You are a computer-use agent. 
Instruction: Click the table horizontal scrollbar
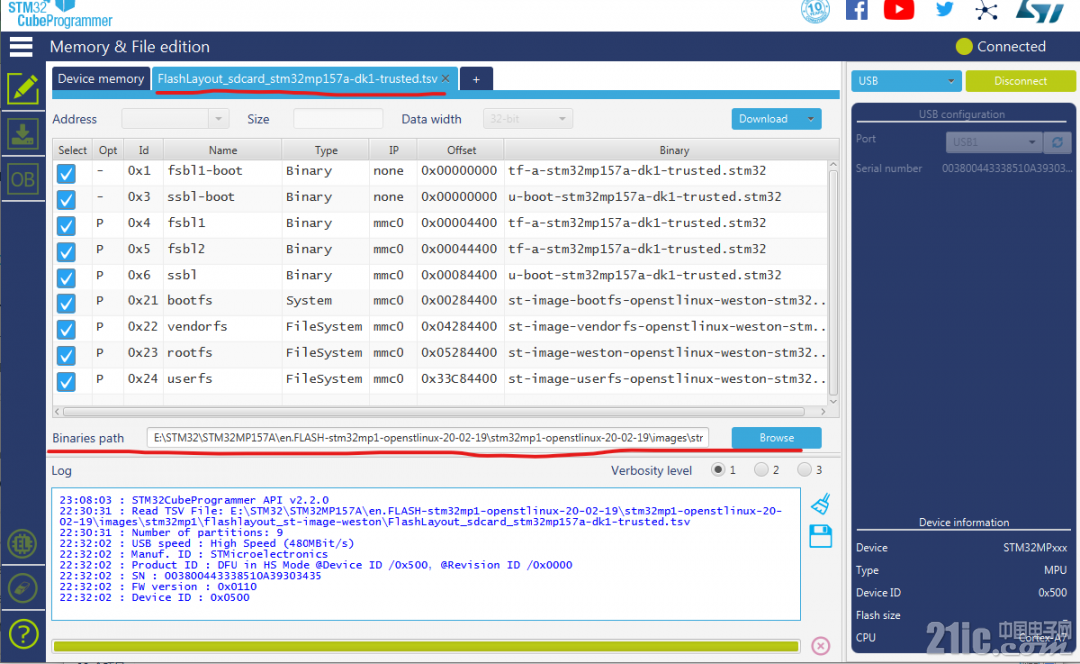pos(434,411)
